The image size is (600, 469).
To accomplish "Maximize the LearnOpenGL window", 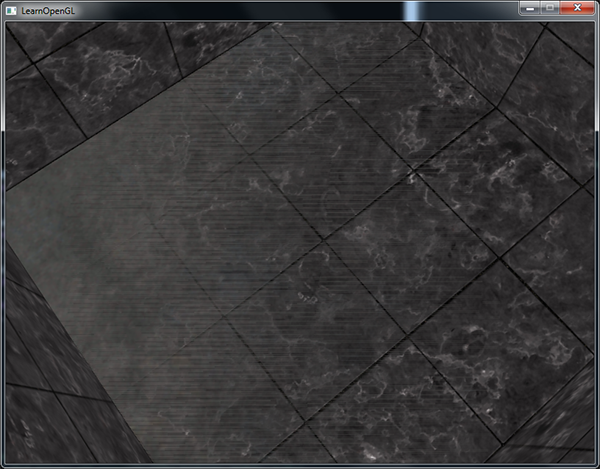I will [x=549, y=8].
